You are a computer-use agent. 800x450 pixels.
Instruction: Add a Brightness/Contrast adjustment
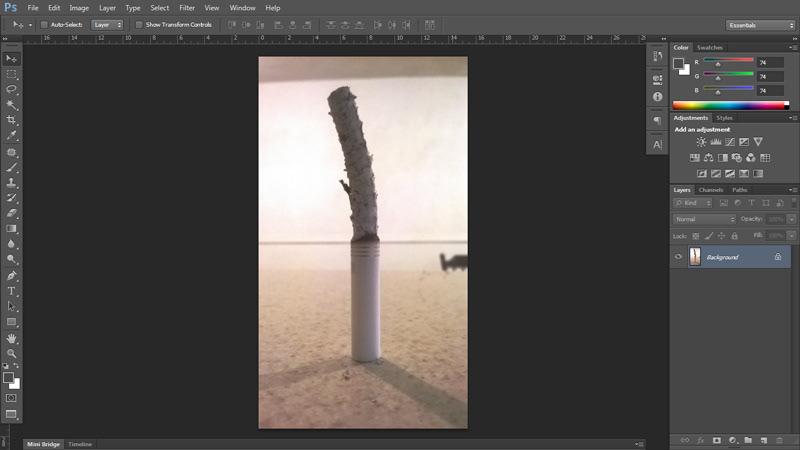(x=701, y=142)
